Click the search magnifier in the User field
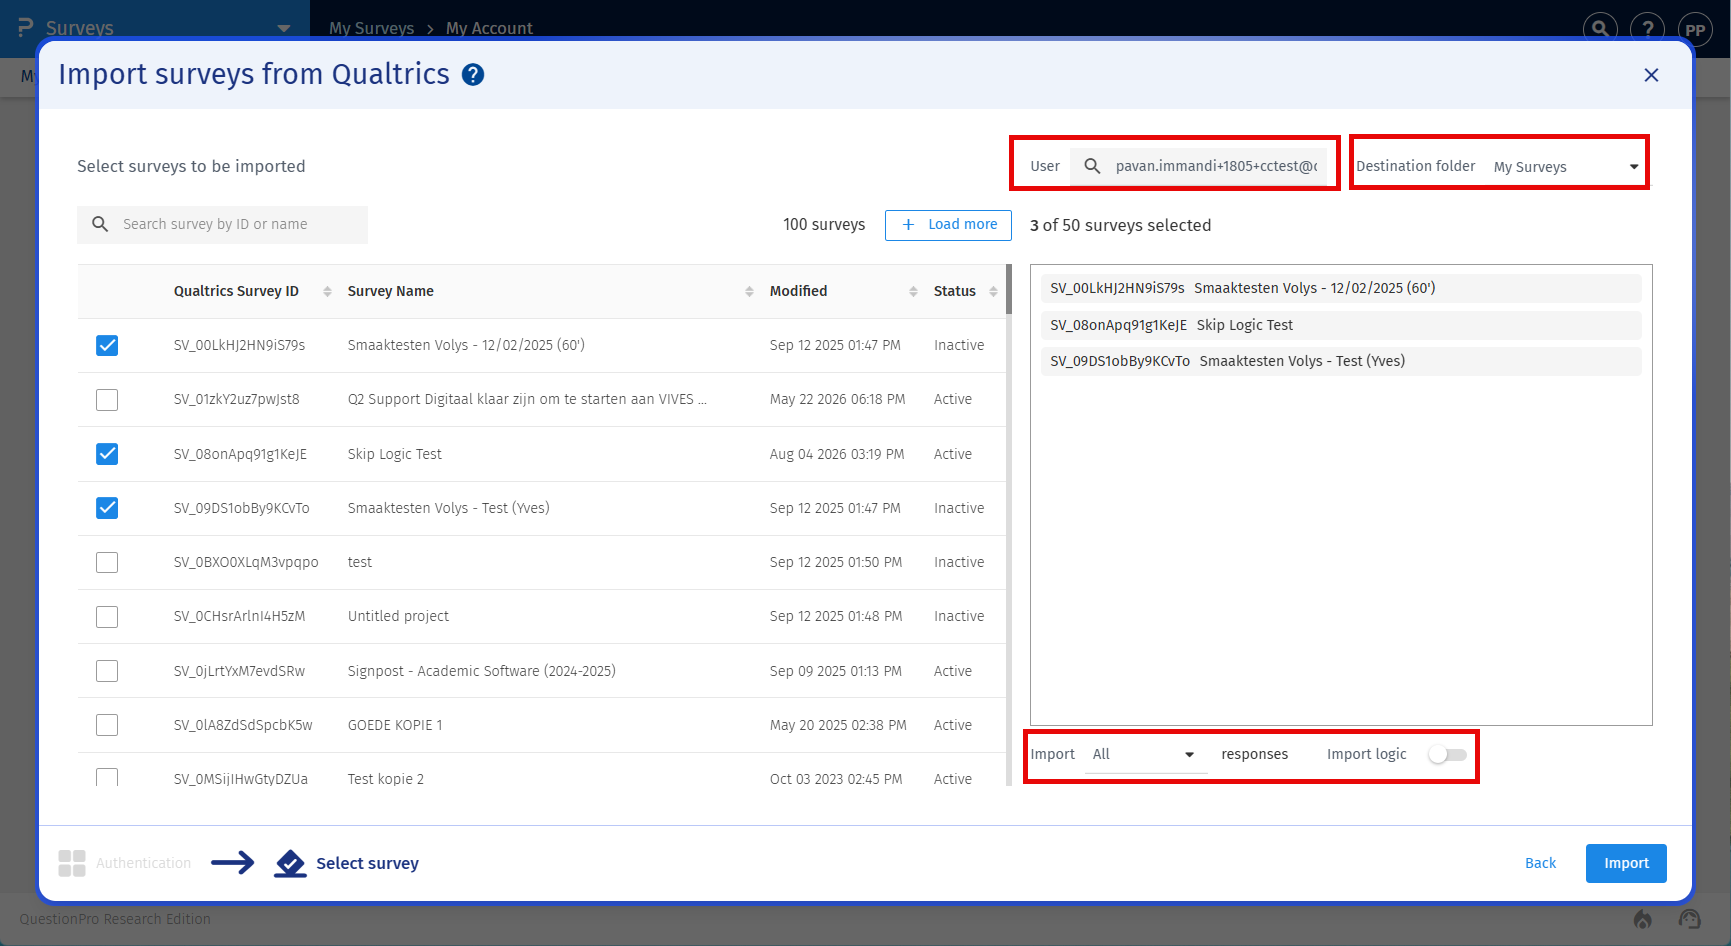Viewport: 1731px width, 946px height. (1093, 166)
